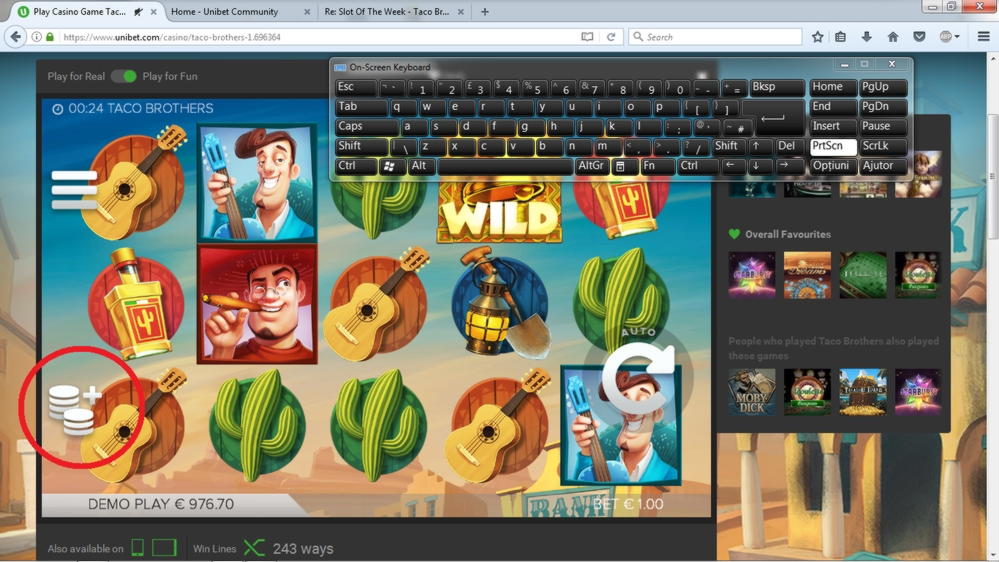Click the 00:24 TACO BROTHERS title
This screenshot has width=999, height=562.
click(x=141, y=108)
